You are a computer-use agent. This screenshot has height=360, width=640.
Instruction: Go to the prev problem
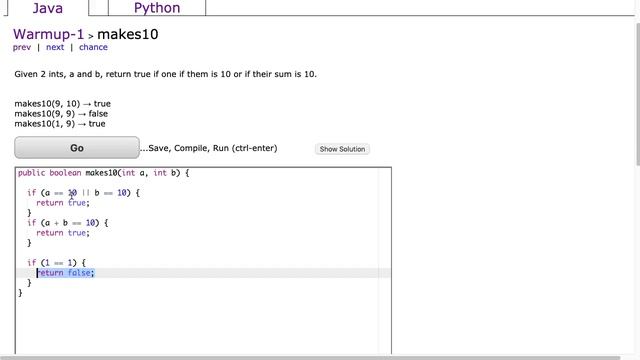[22, 47]
